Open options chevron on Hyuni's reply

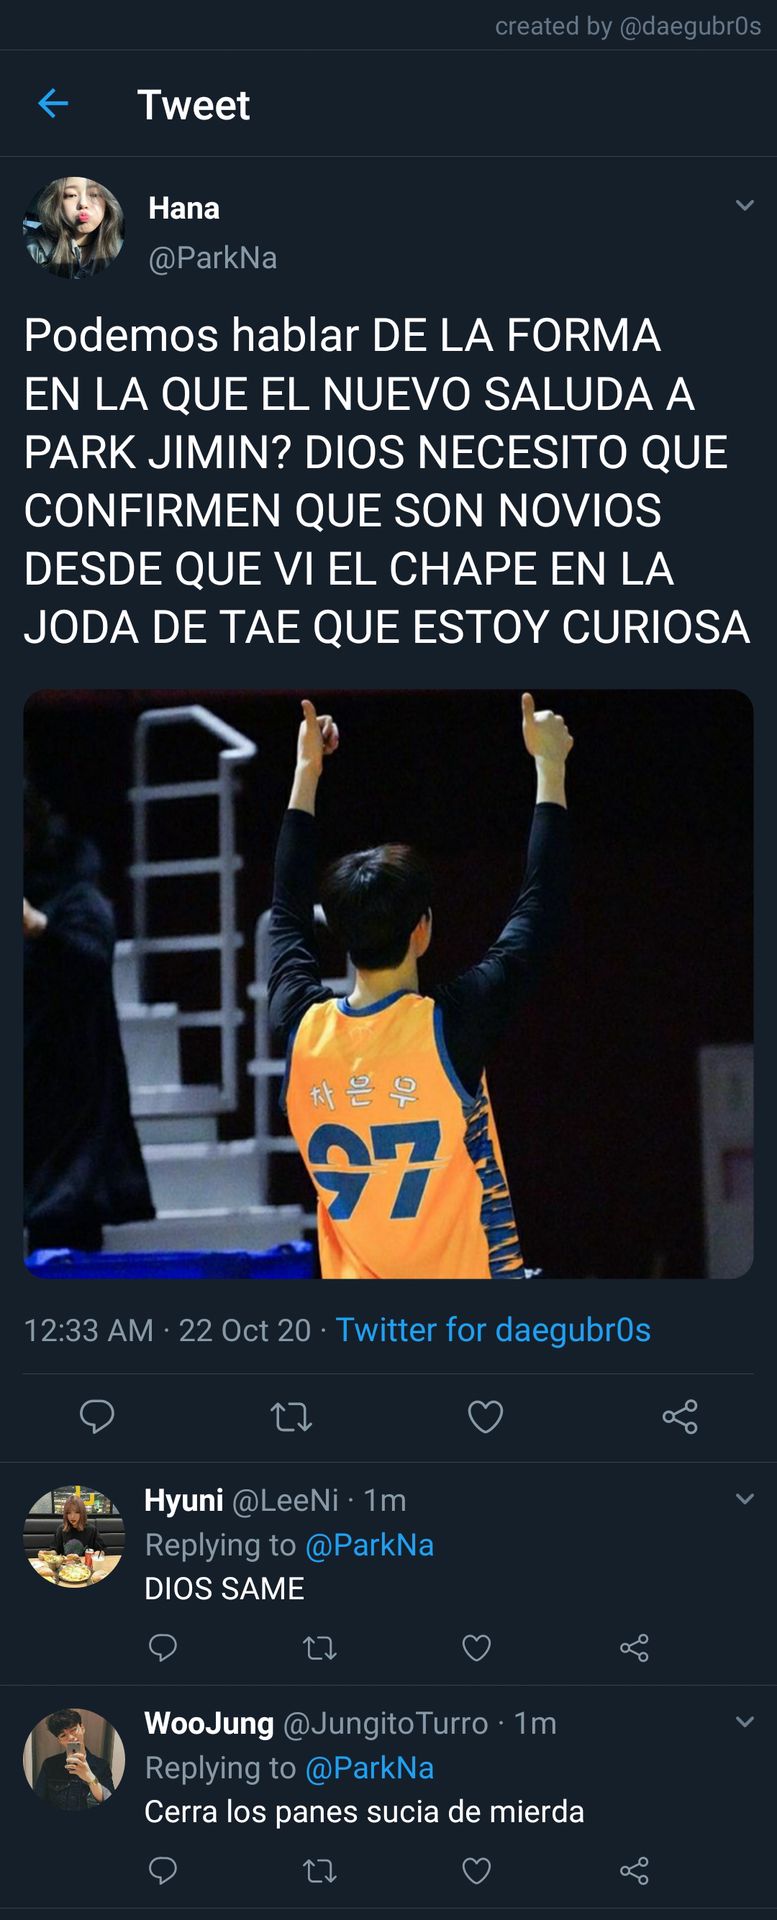(x=744, y=1498)
